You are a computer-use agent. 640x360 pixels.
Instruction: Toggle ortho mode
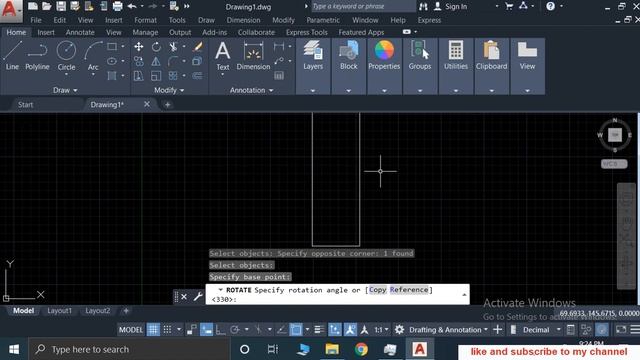pos(220,330)
